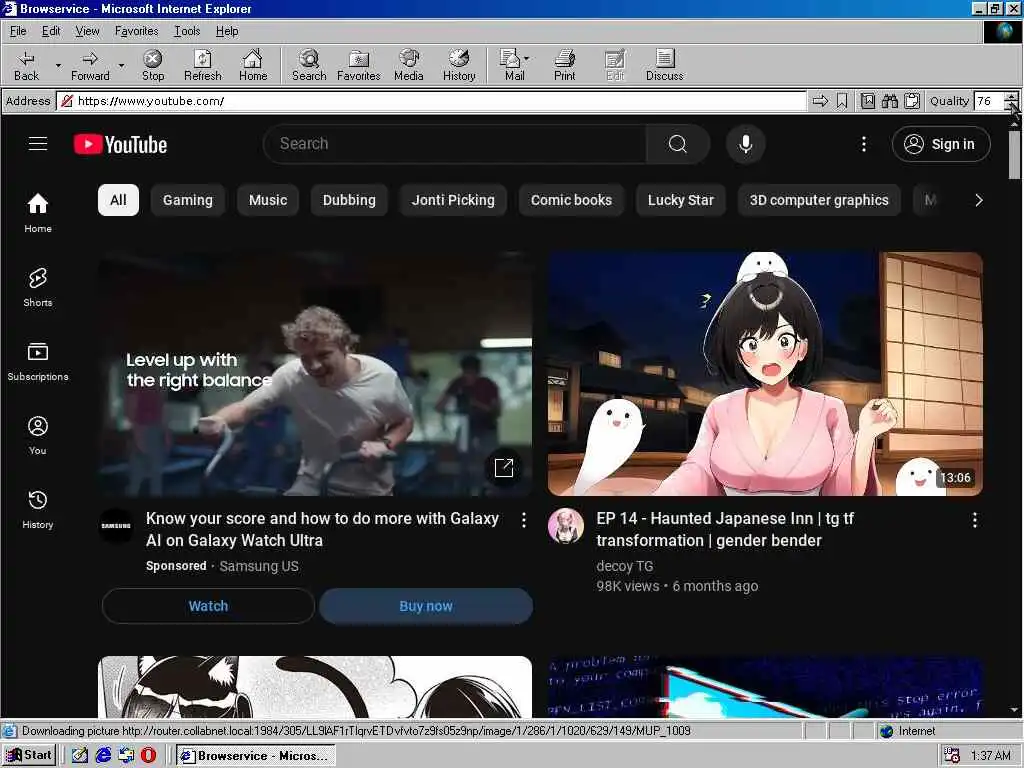
Task: Click the ad's Watch button
Action: [x=208, y=605]
